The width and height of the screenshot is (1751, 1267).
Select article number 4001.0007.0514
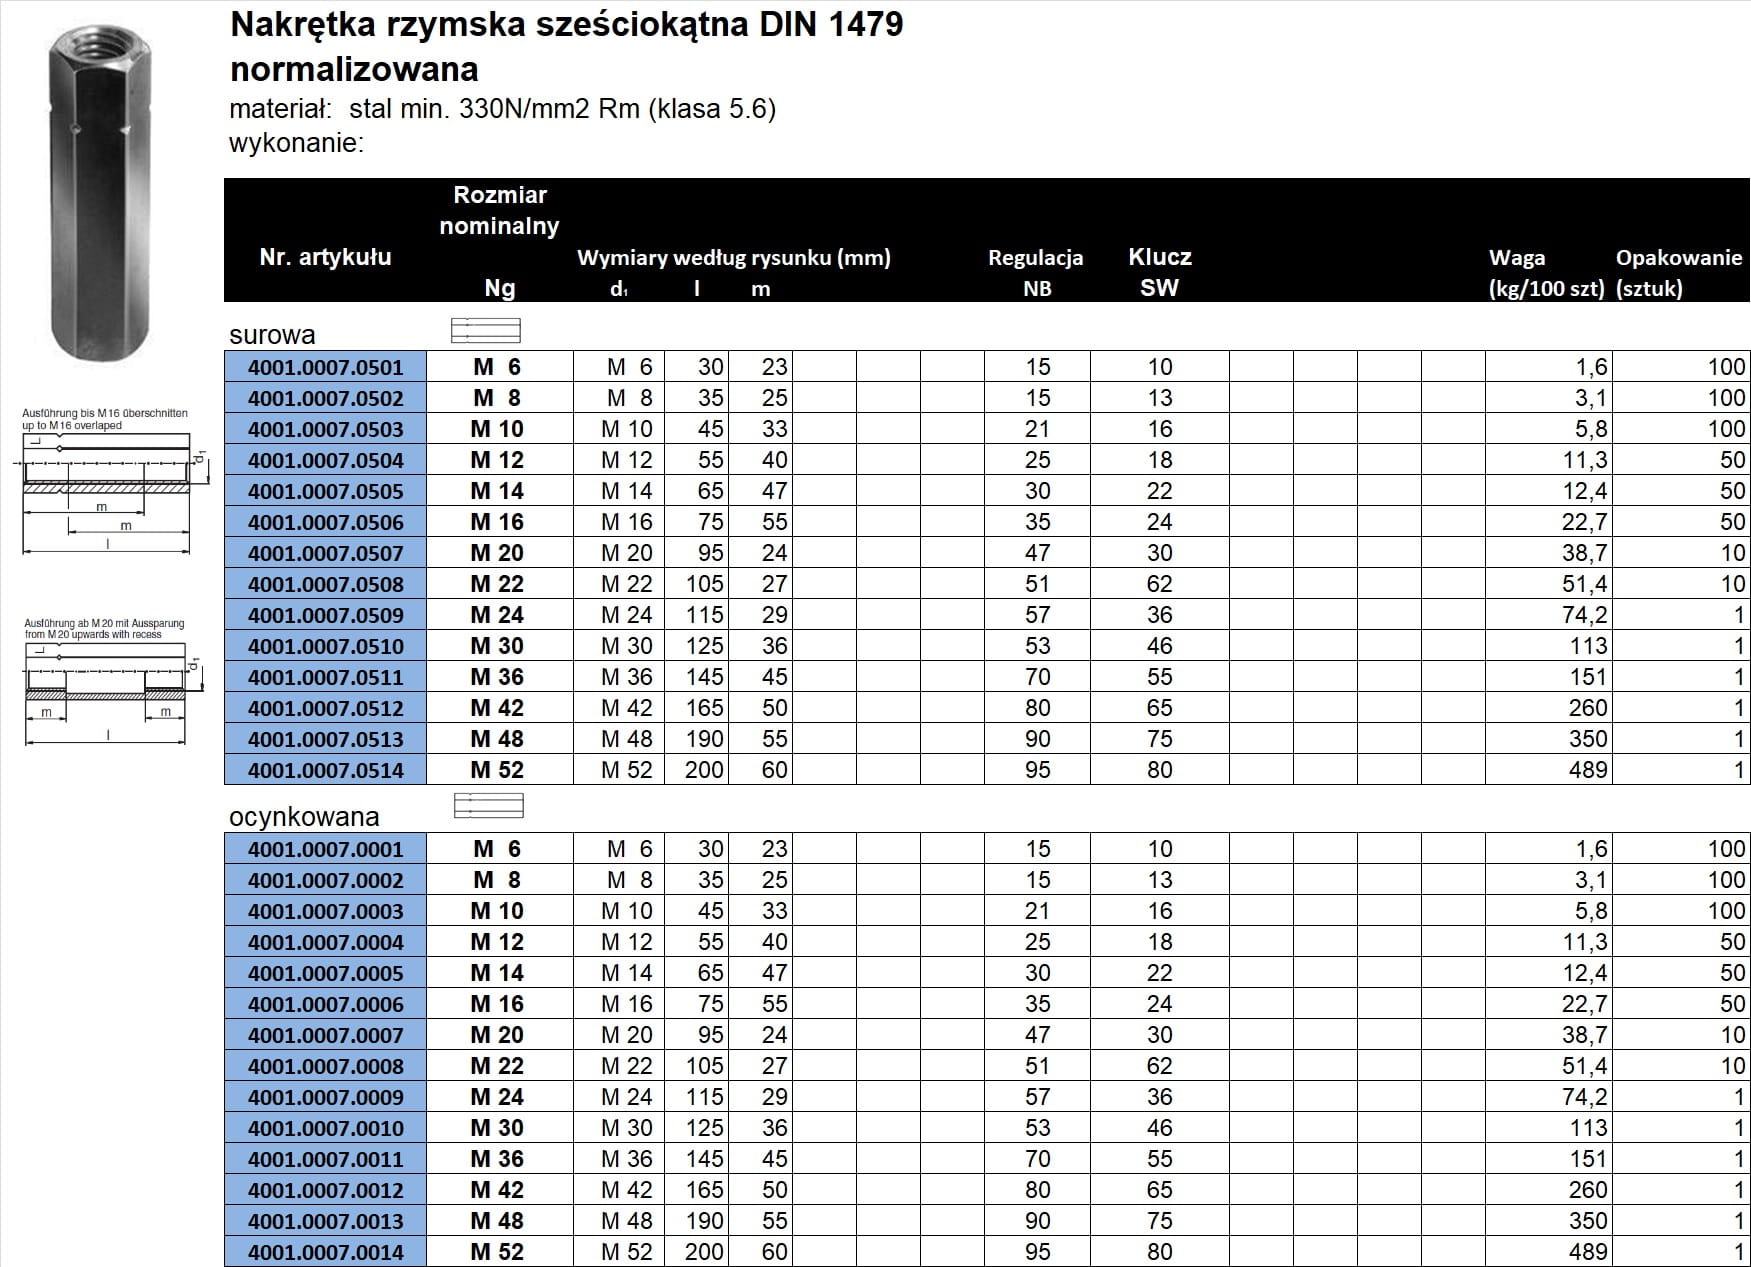326,770
